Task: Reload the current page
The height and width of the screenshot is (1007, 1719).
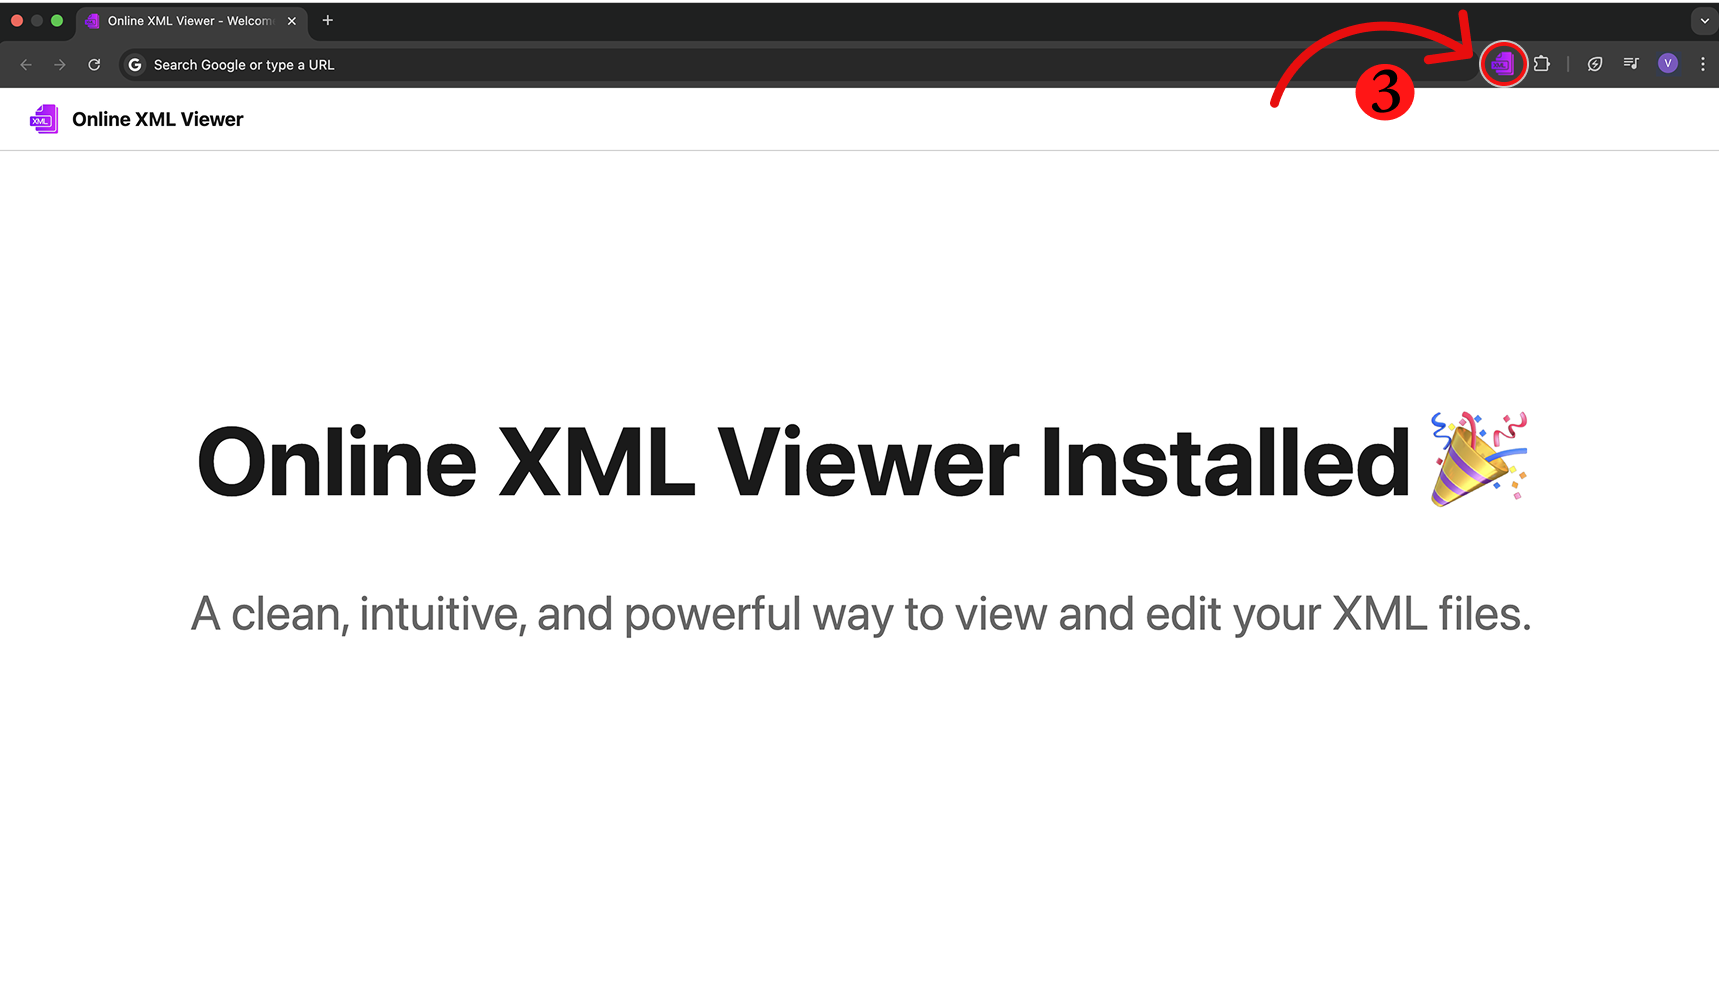Action: pos(94,65)
